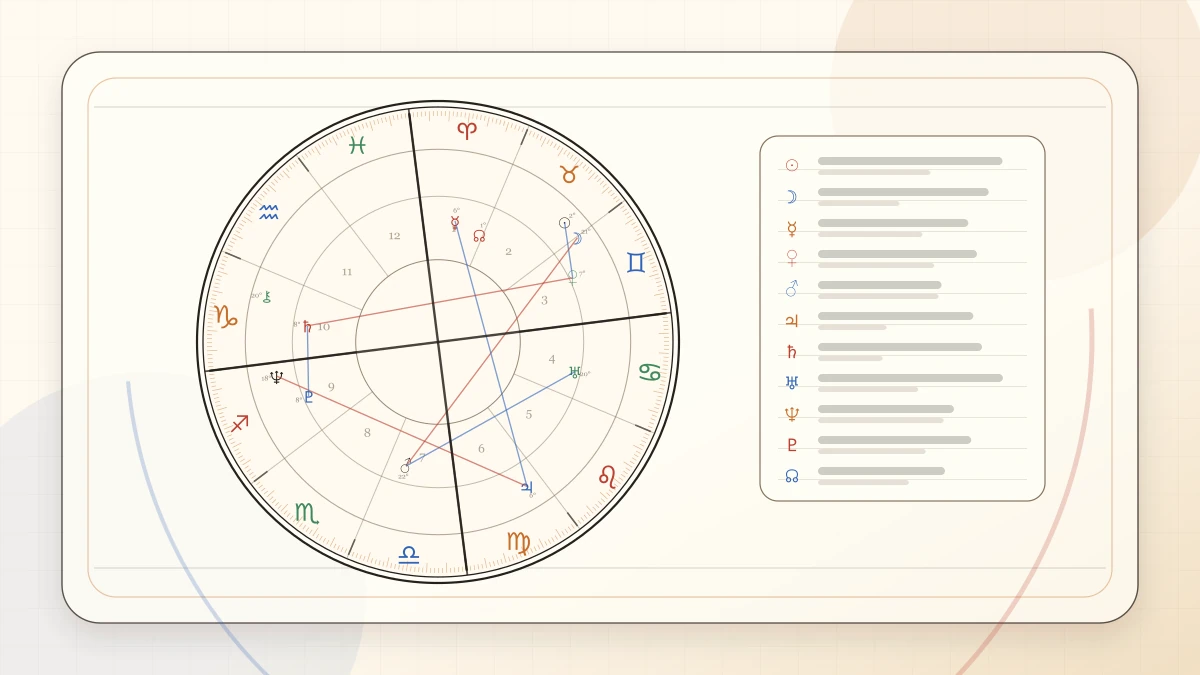Click the Sun icon in the planet list
Image resolution: width=1200 pixels, height=675 pixels.
point(792,165)
